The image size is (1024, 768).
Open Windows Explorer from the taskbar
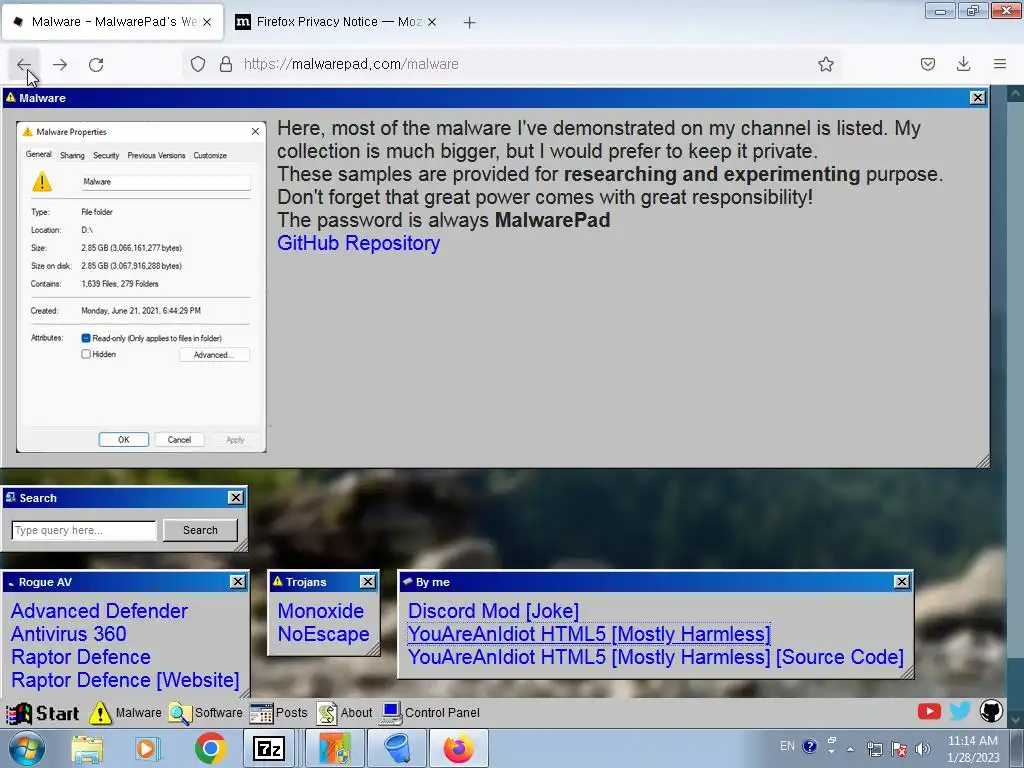(87, 748)
